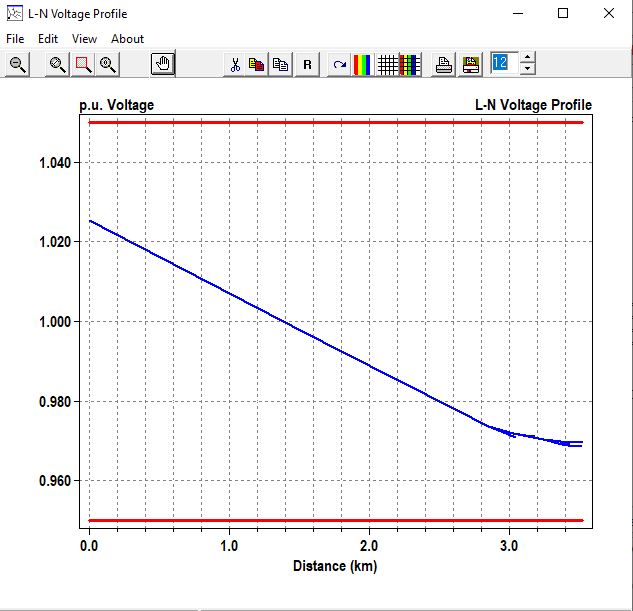Viewport: 633px width, 611px height.
Task: Toggle the grid lines icon
Action: 387,65
